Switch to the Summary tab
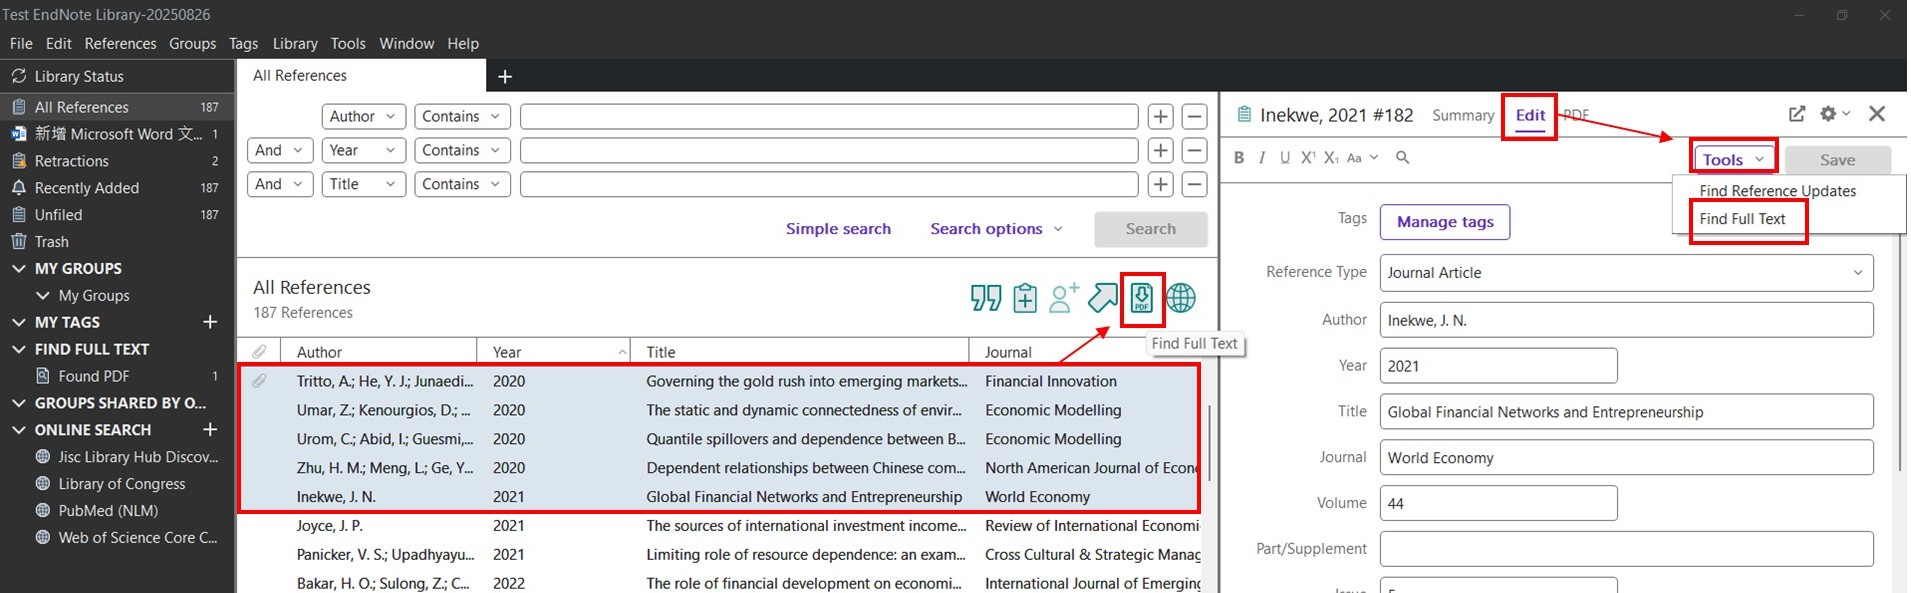Viewport: 1911px width, 593px height. point(1462,115)
